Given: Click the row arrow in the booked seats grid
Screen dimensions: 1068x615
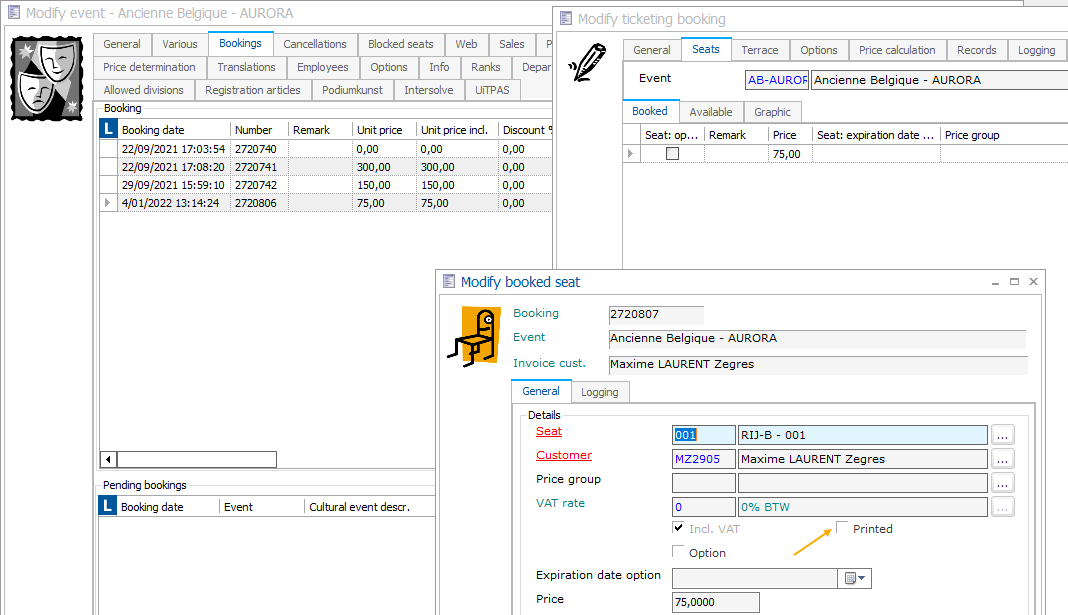Looking at the screenshot, I should pyautogui.click(x=630, y=154).
